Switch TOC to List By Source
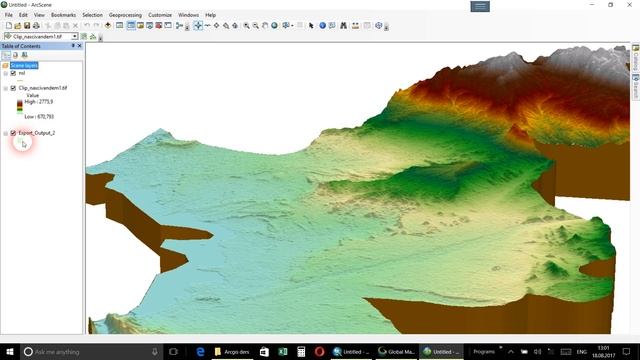640x360 pixels. [16, 55]
